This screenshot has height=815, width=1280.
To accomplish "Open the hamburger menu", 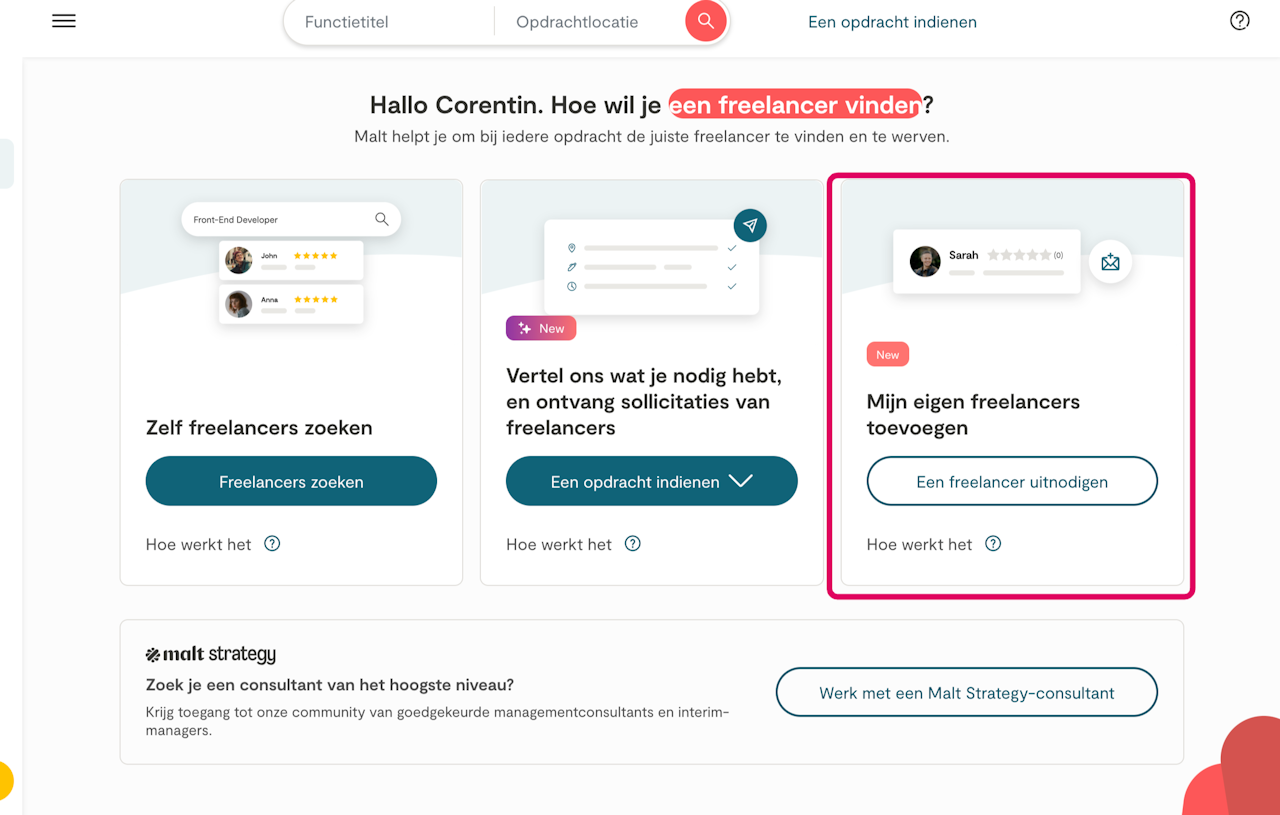I will point(64,21).
